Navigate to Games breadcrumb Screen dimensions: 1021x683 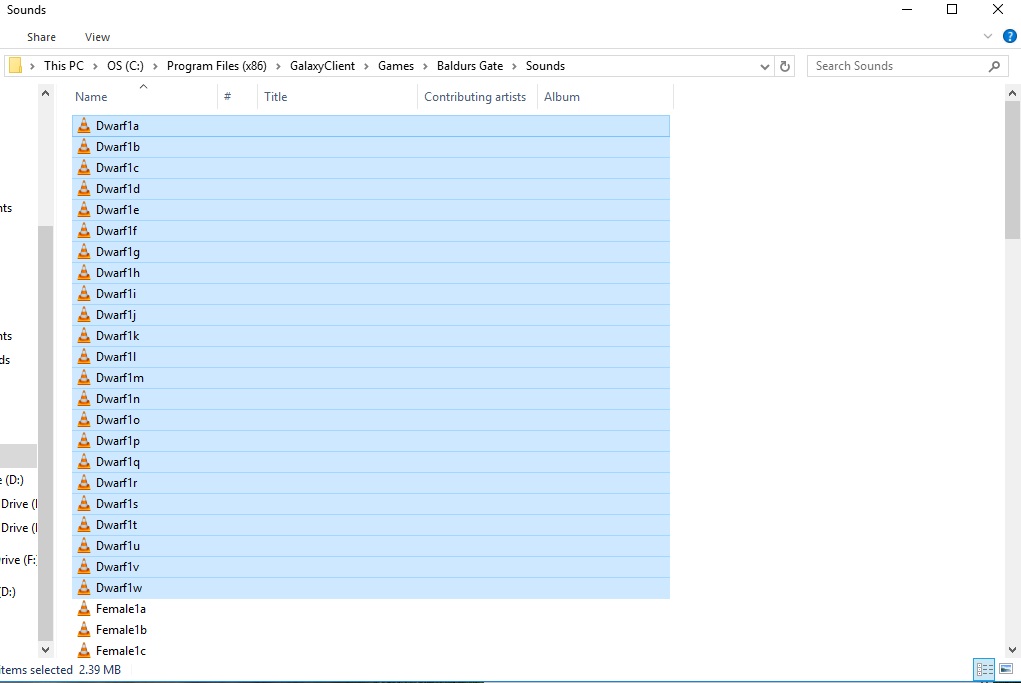[x=396, y=66]
